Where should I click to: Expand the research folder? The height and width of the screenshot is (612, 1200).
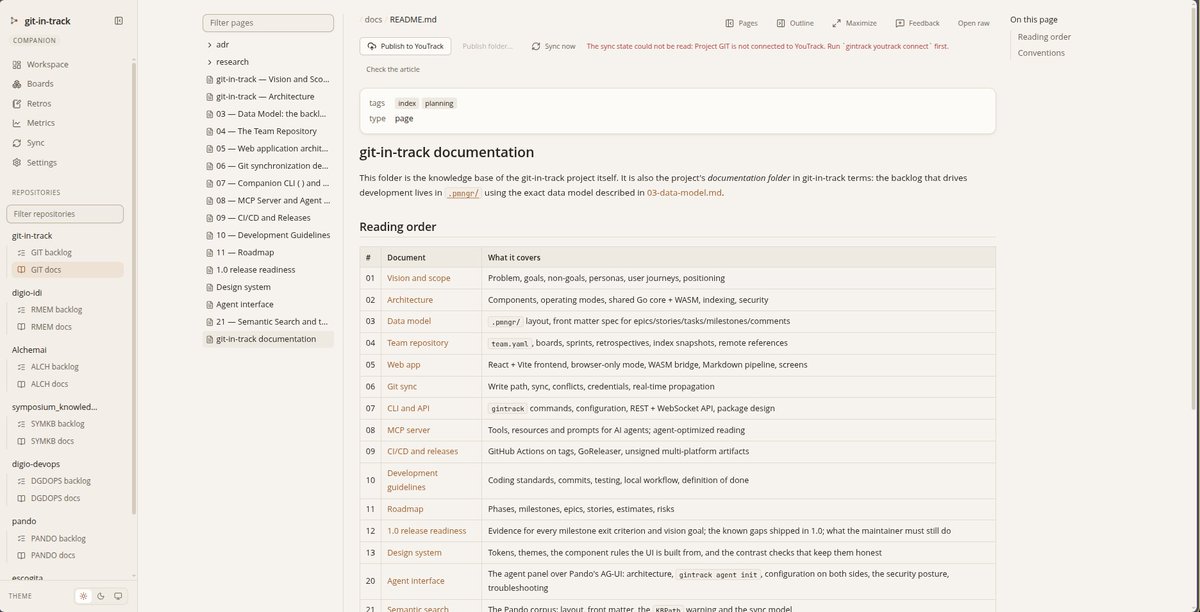pyautogui.click(x=268, y=62)
